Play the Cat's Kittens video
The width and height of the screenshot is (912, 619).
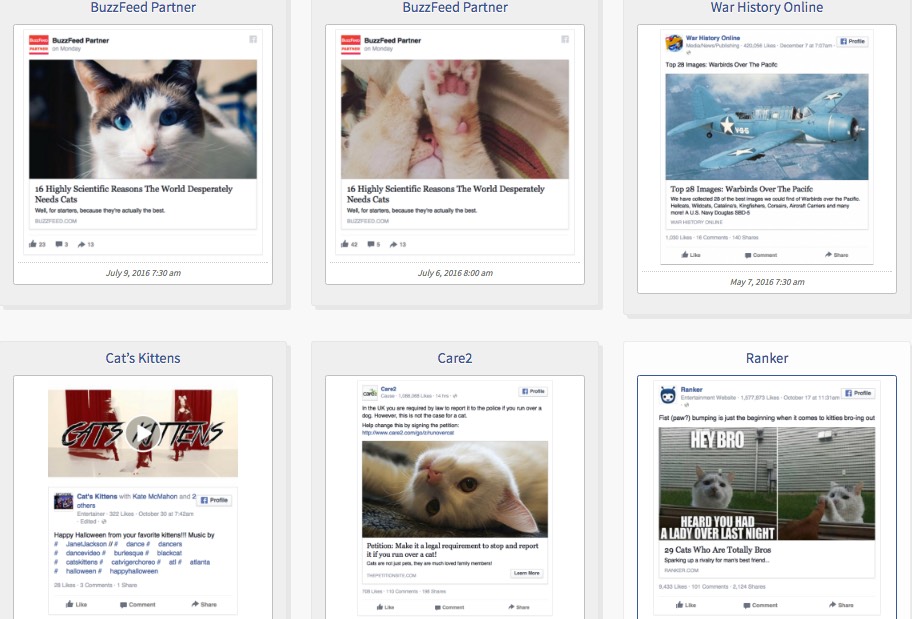pyautogui.click(x=142, y=433)
